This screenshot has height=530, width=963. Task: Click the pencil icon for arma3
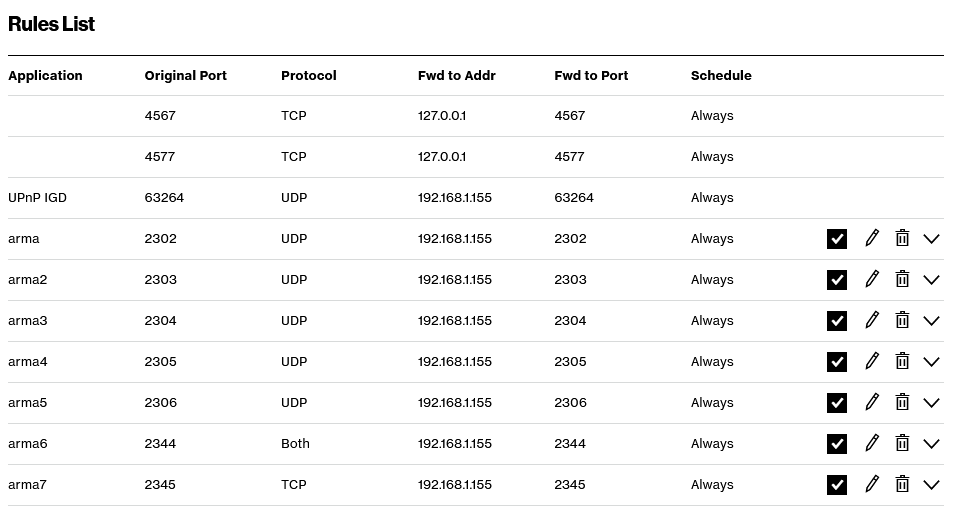pyautogui.click(x=872, y=320)
